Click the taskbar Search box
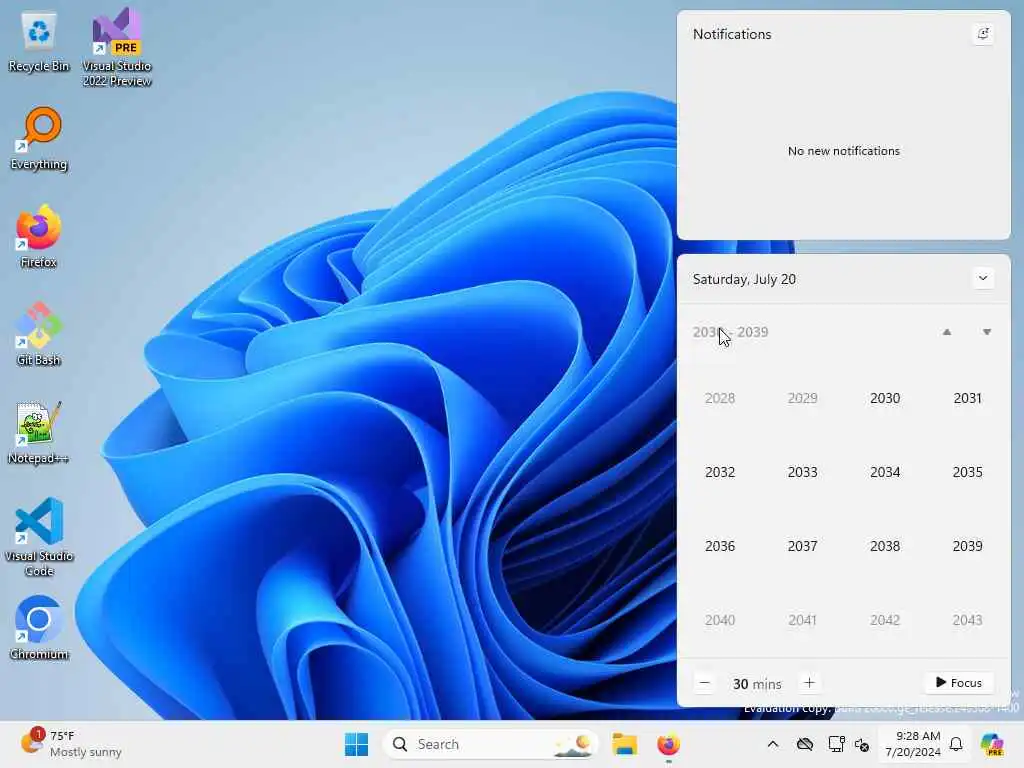 click(x=491, y=744)
